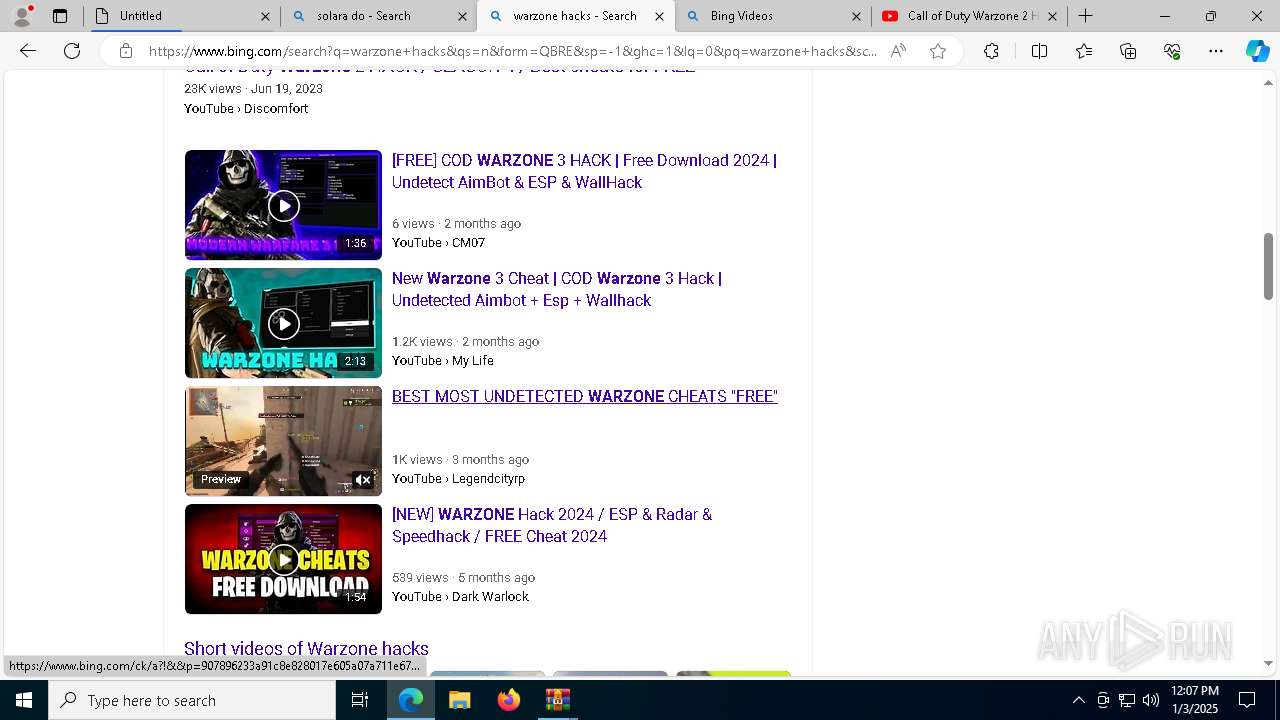Switch to Call of Duty Warzone YouTube tab

point(969,16)
